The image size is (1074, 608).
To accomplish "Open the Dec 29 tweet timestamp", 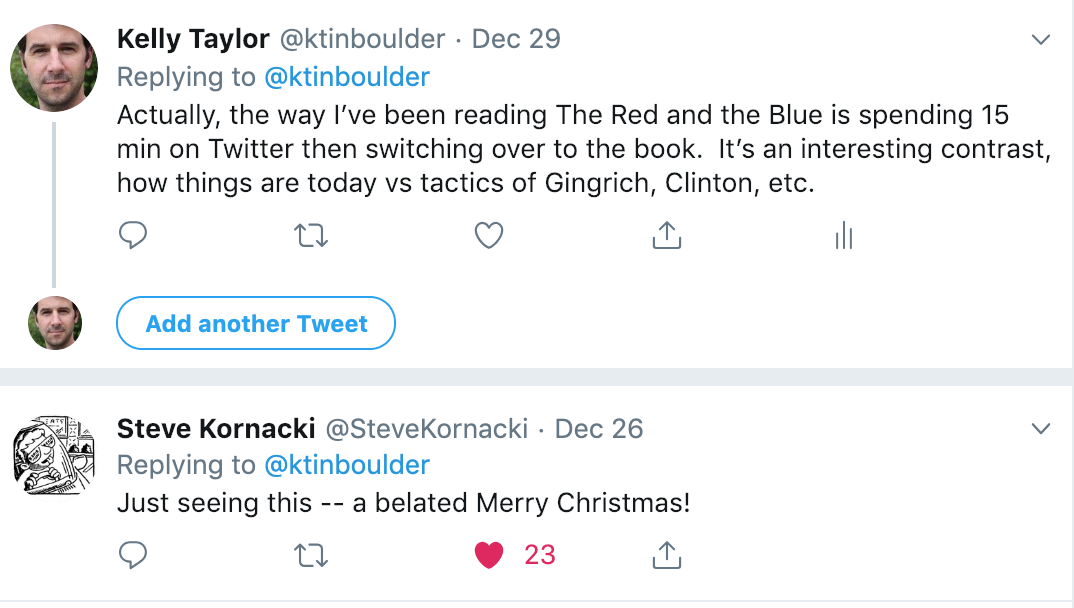I will coord(516,39).
